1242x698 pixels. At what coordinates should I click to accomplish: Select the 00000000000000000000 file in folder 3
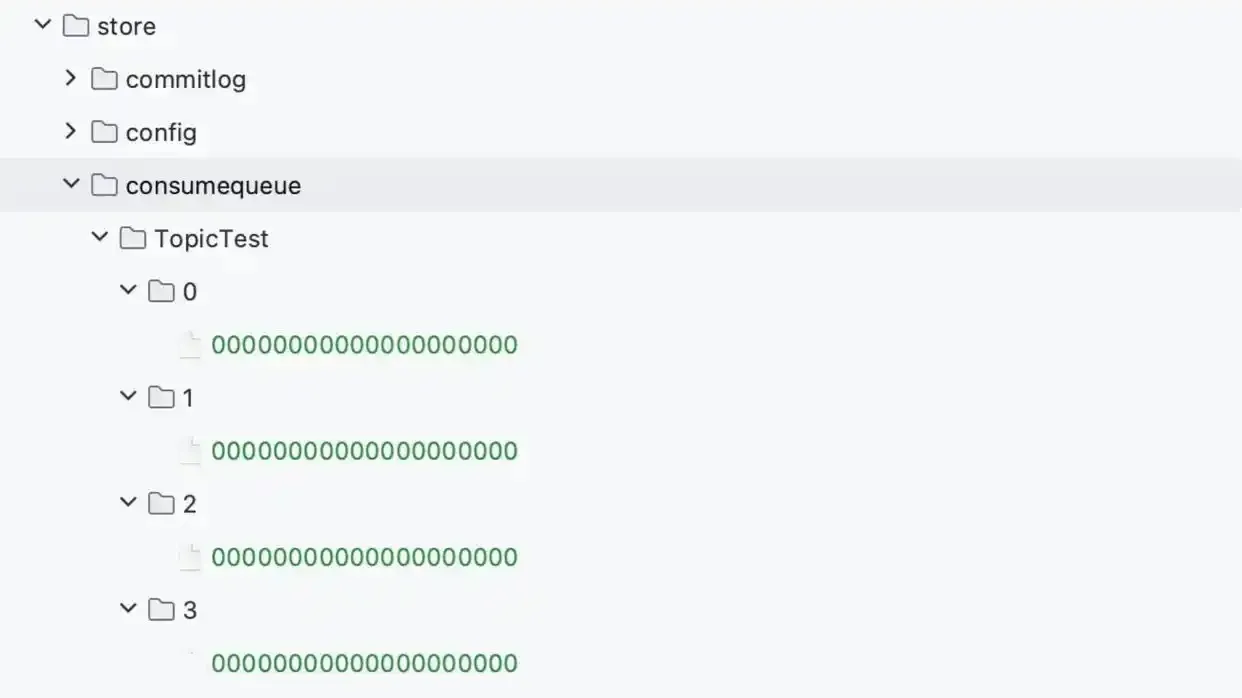tap(364, 663)
